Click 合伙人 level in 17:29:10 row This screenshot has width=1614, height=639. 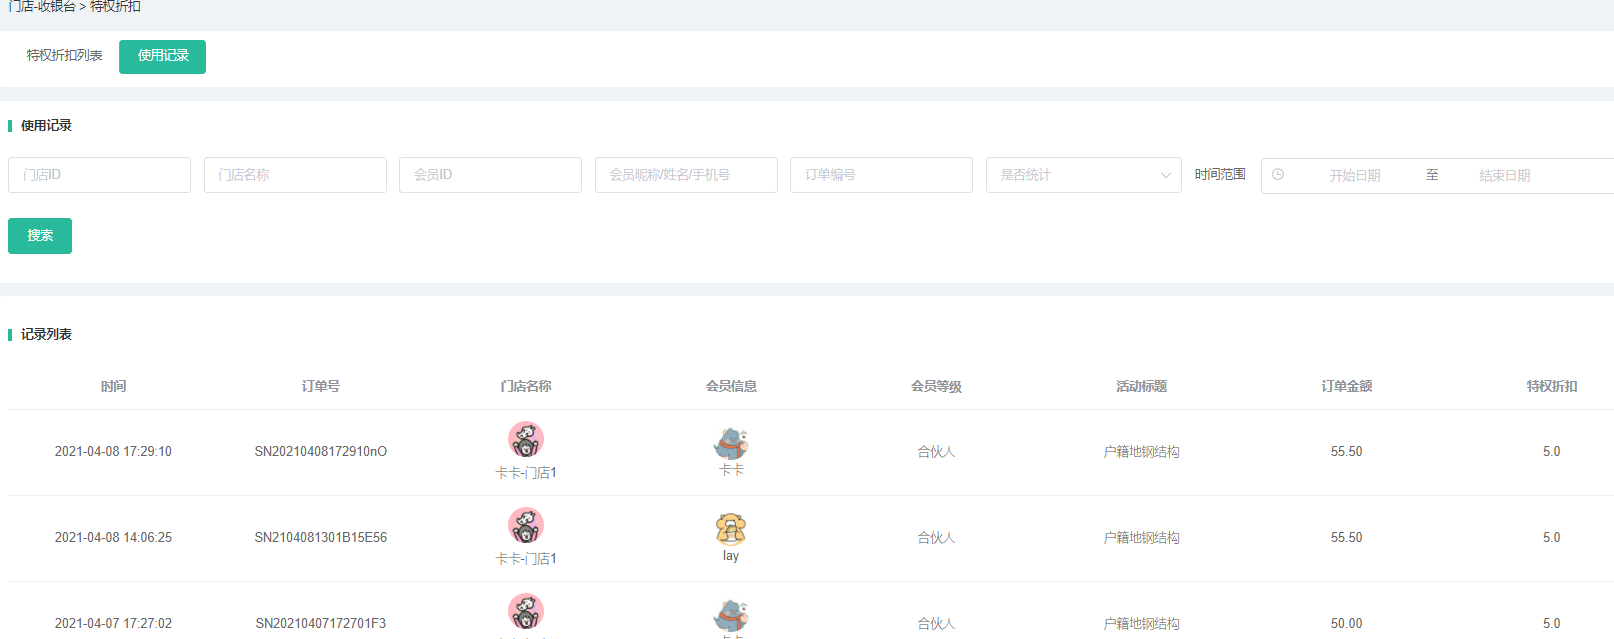936,452
